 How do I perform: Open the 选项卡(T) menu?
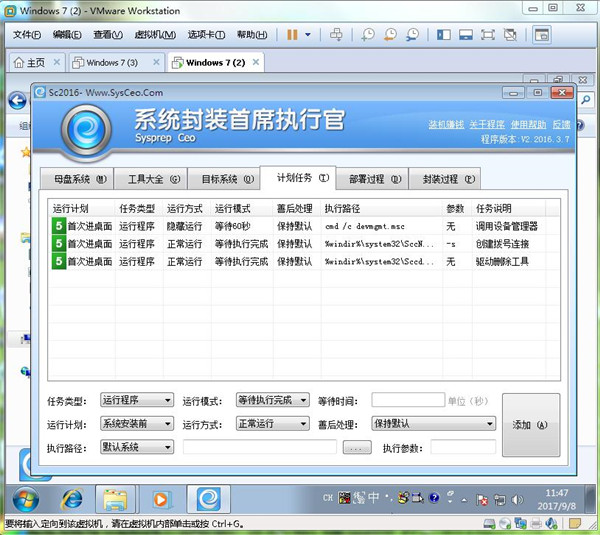[x=206, y=35]
